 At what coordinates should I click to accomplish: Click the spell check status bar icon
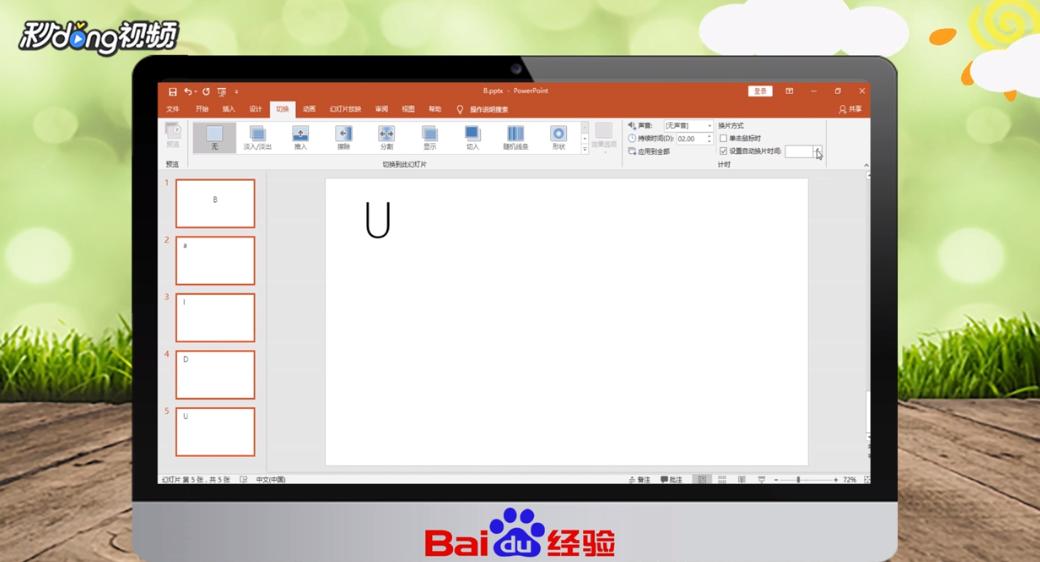[x=243, y=479]
